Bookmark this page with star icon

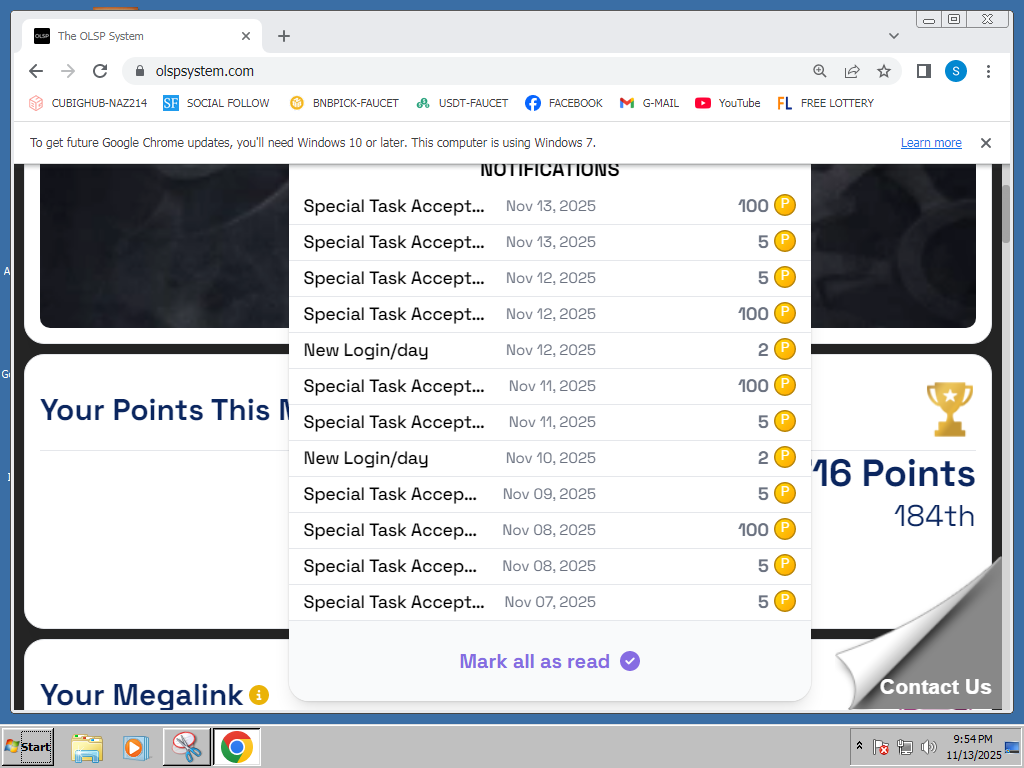click(x=884, y=71)
